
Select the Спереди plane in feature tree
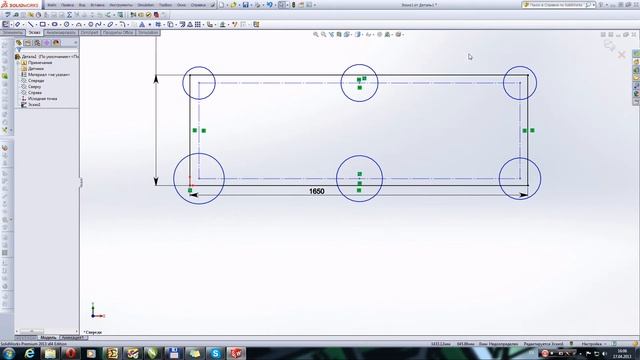pyautogui.click(x=36, y=81)
